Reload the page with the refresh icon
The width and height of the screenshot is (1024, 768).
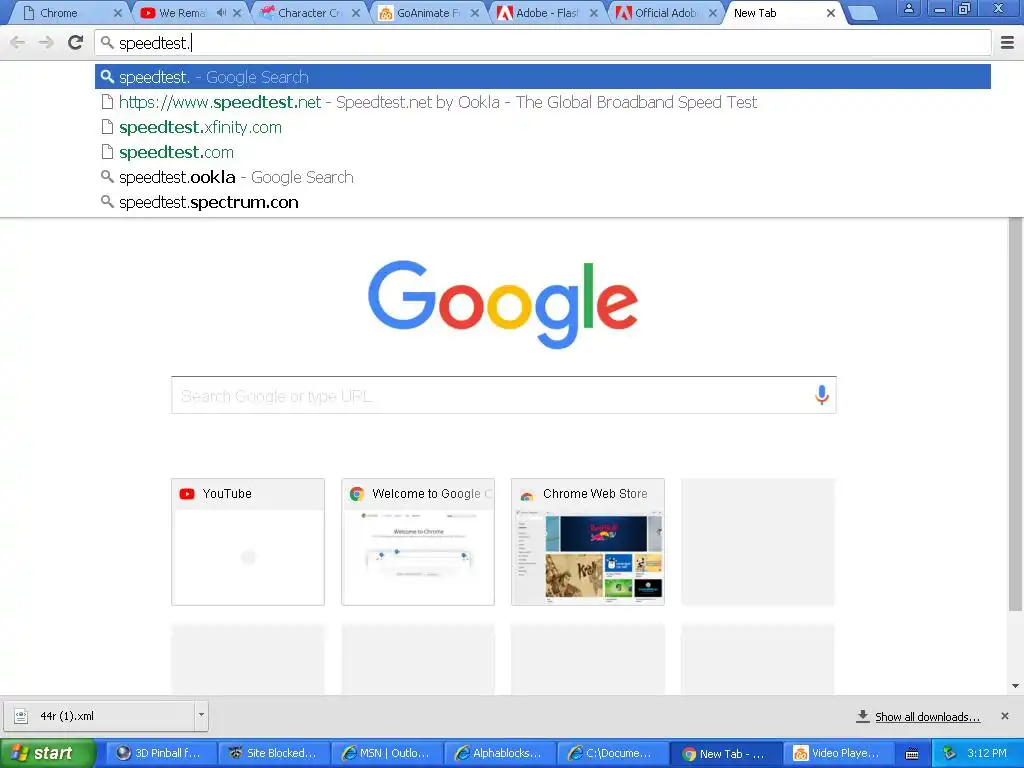click(76, 43)
